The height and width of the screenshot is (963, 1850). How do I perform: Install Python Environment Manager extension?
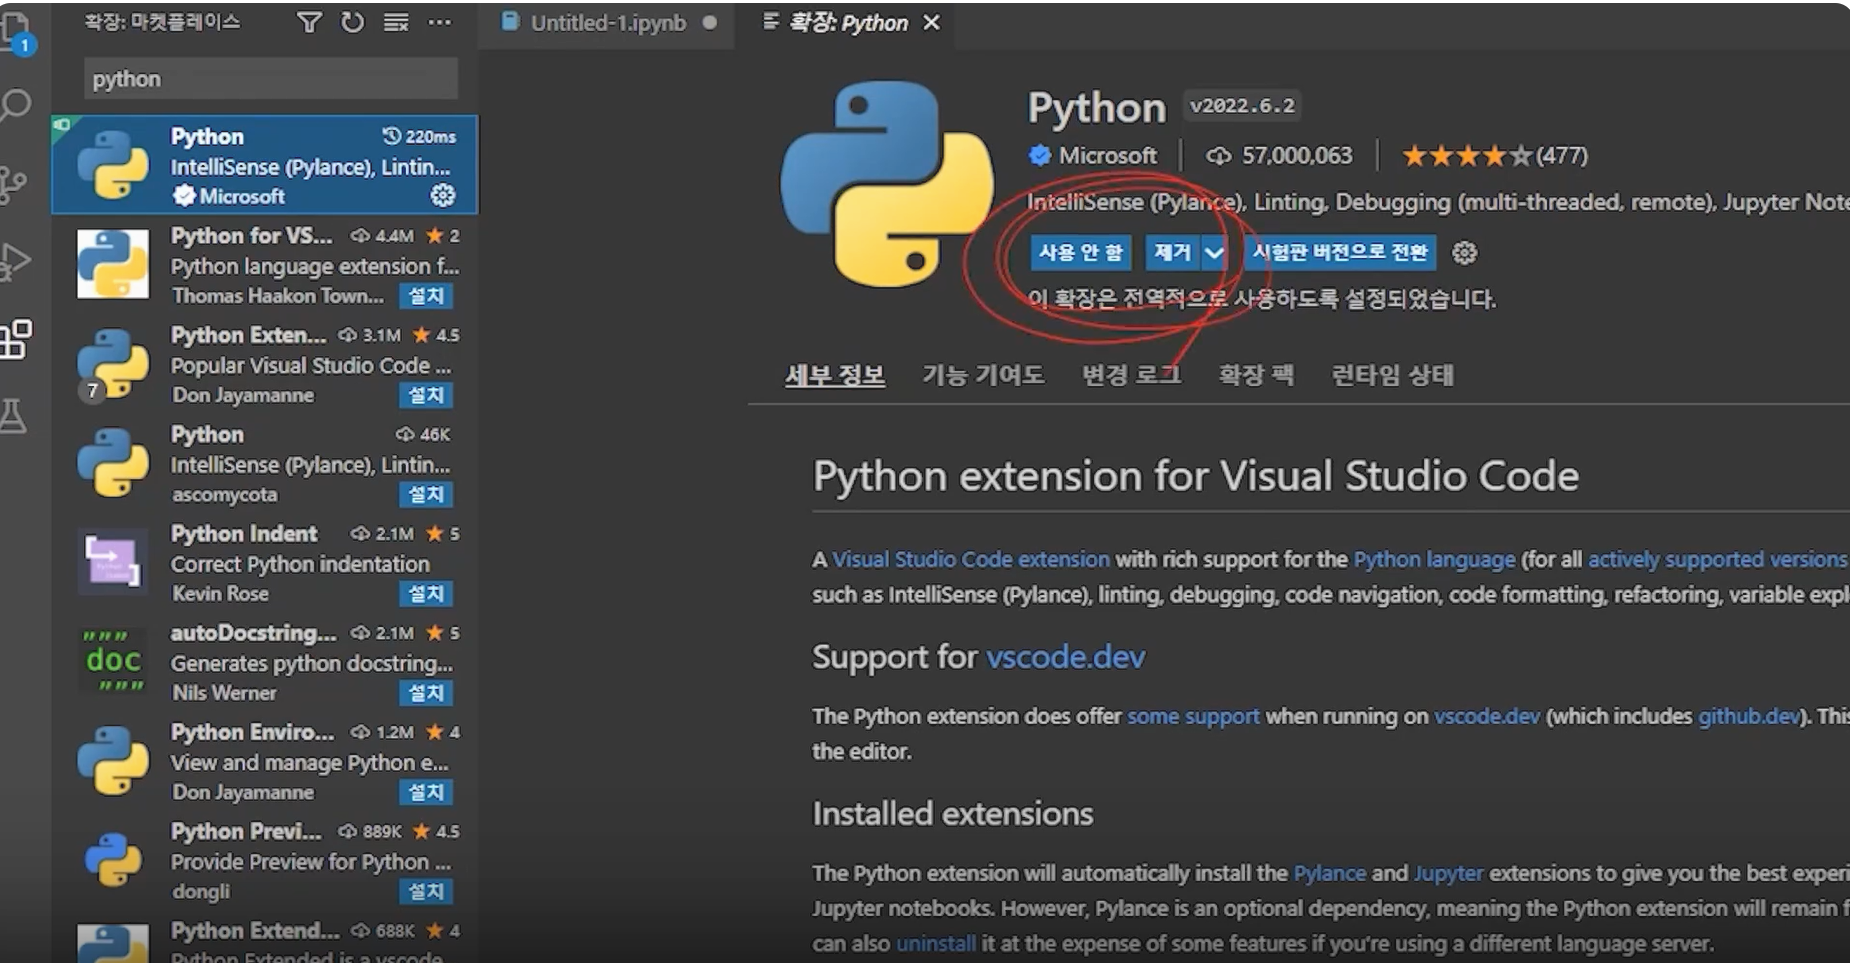(x=426, y=792)
